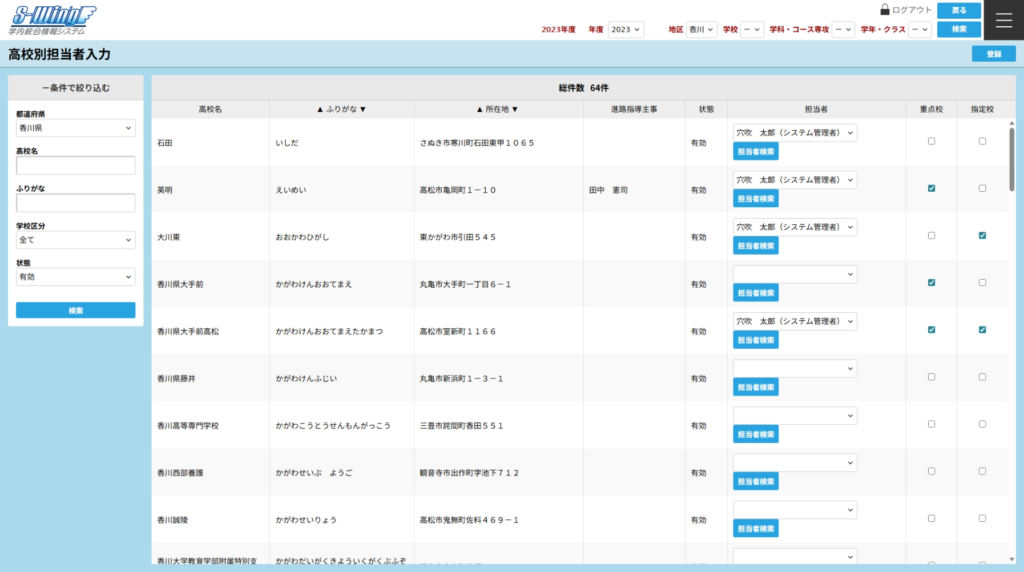Sort ふりがな column descending with ▼ arrow
This screenshot has width=1024, height=572.
pos(363,109)
